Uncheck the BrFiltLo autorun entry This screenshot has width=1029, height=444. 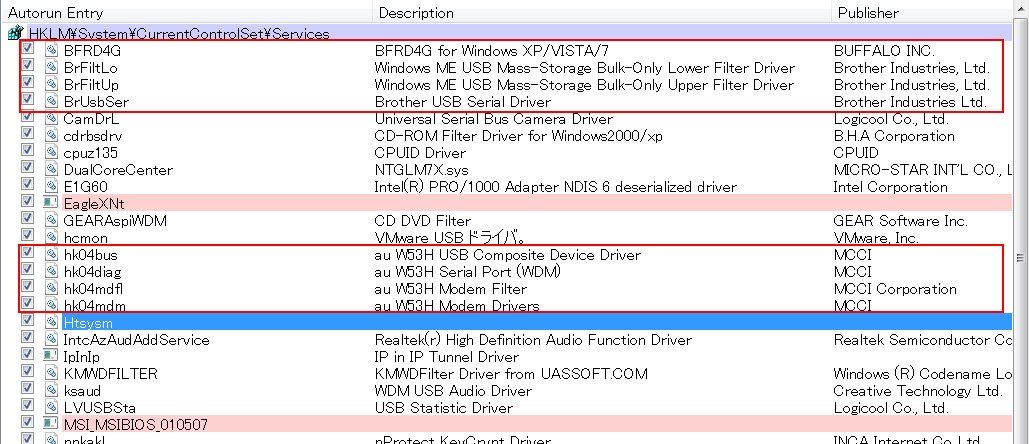pos(27,66)
